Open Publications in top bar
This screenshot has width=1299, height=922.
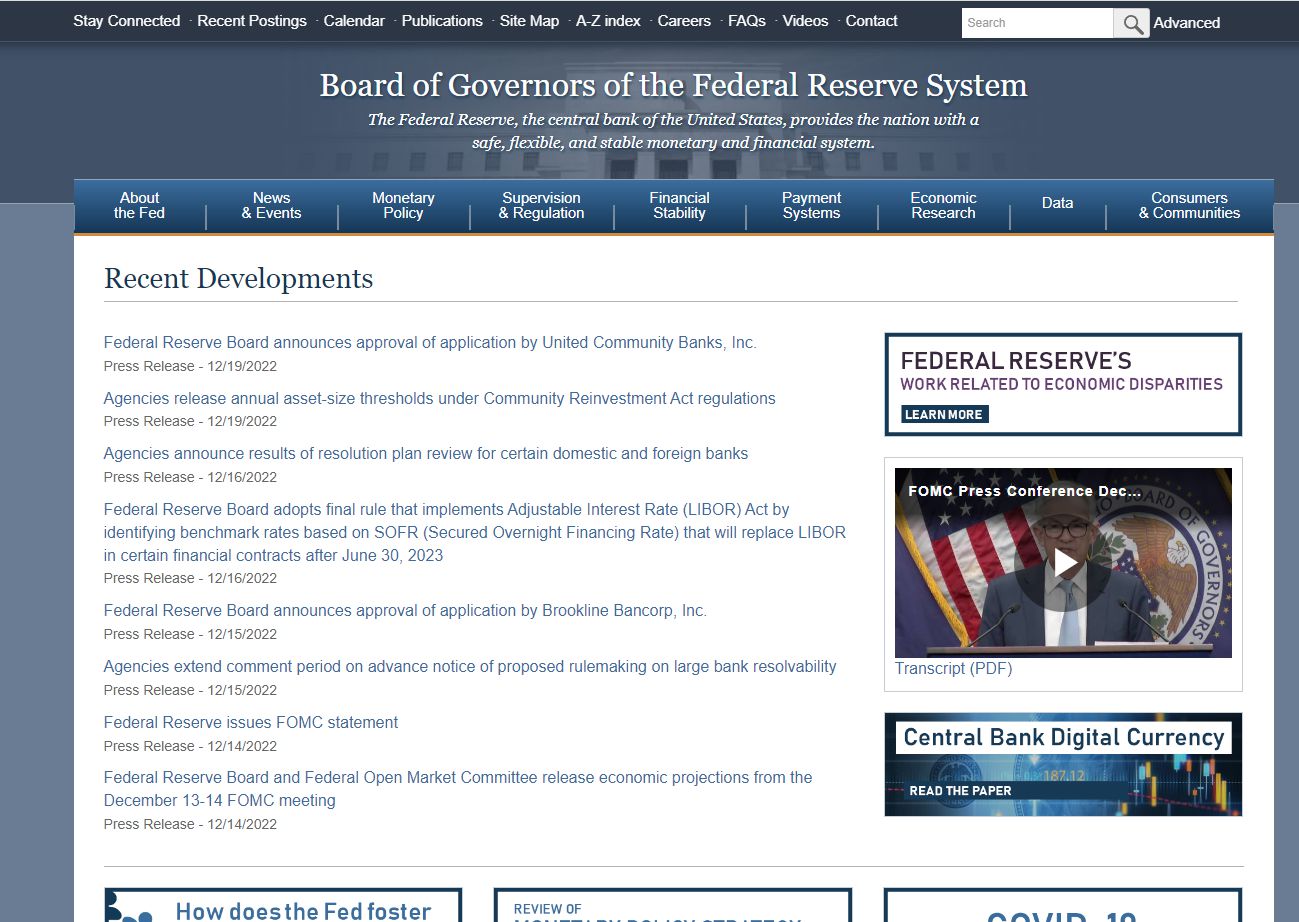[x=442, y=21]
